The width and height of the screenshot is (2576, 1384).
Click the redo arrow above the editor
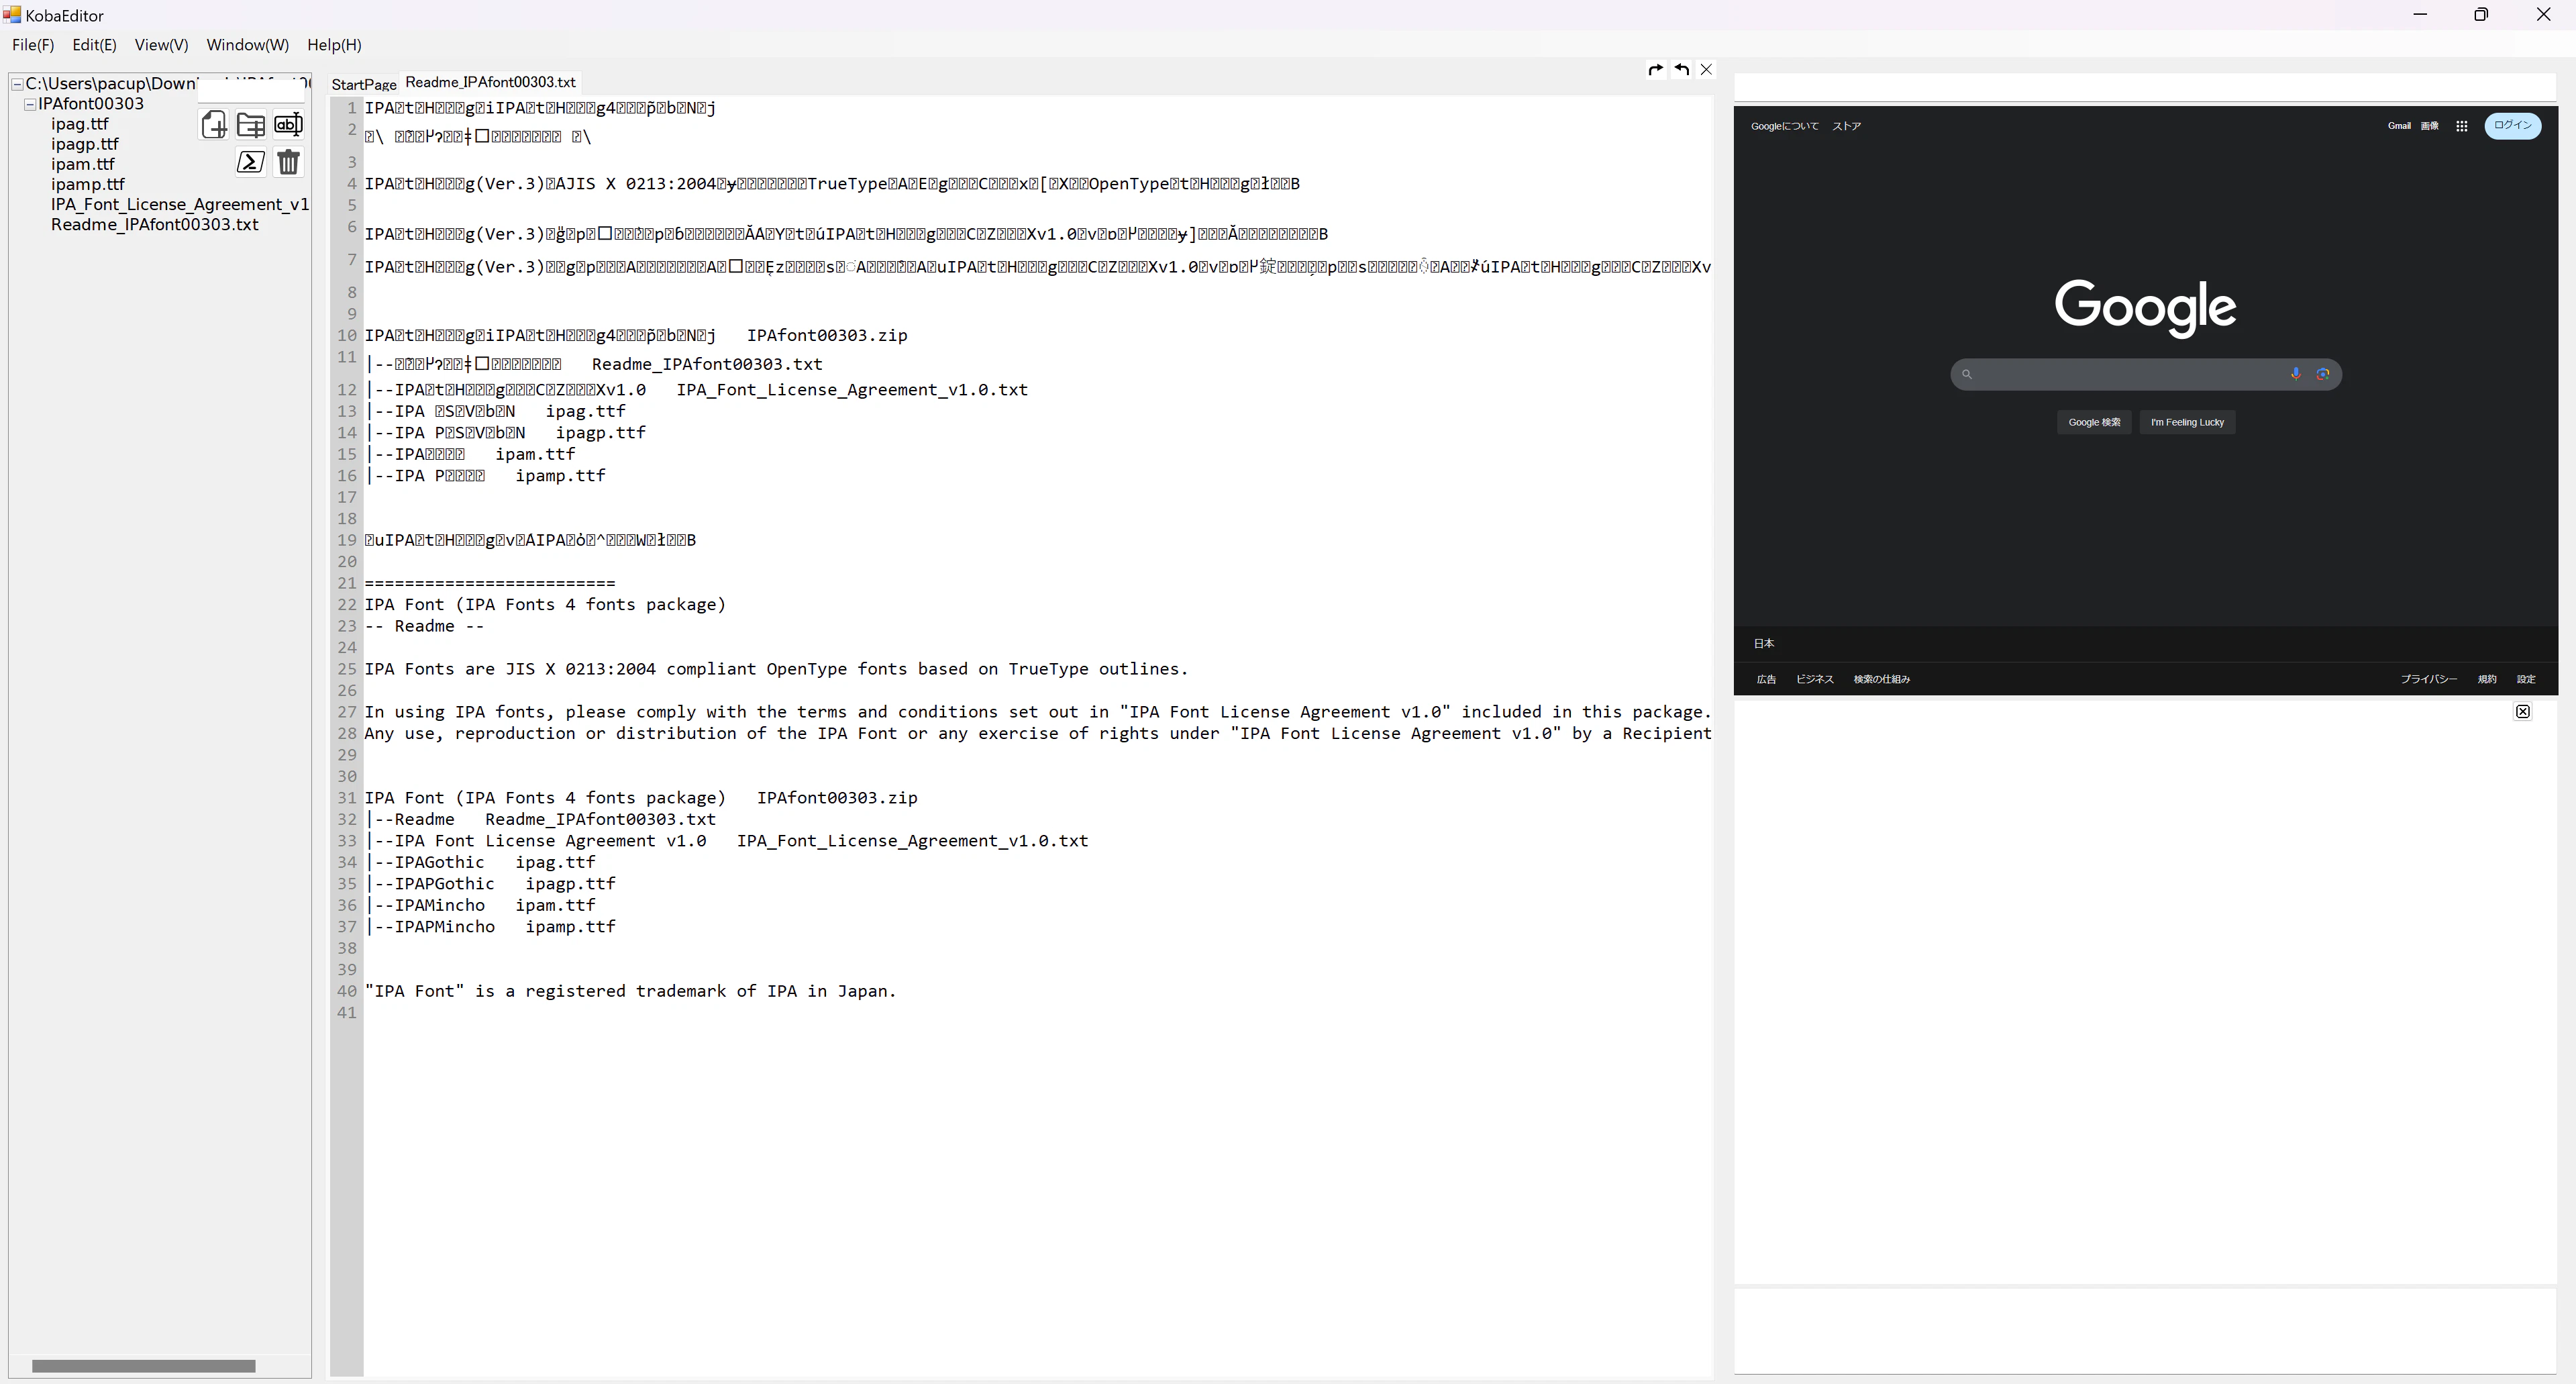tap(1655, 70)
